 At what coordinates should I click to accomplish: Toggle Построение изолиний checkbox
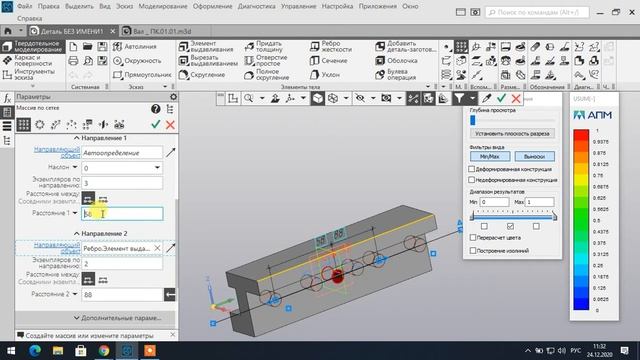(x=473, y=251)
